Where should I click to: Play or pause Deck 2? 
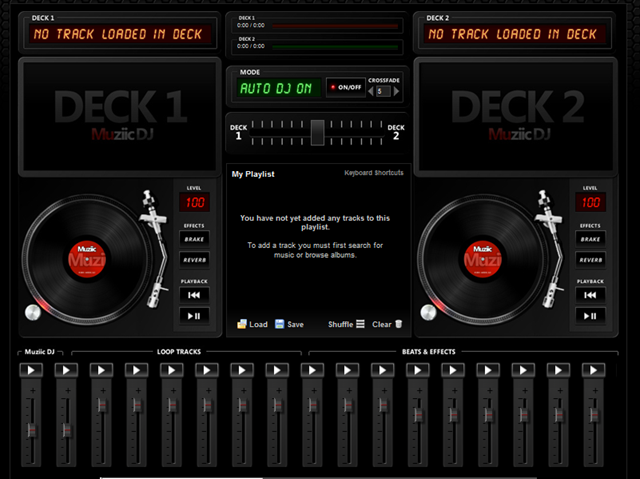590,316
